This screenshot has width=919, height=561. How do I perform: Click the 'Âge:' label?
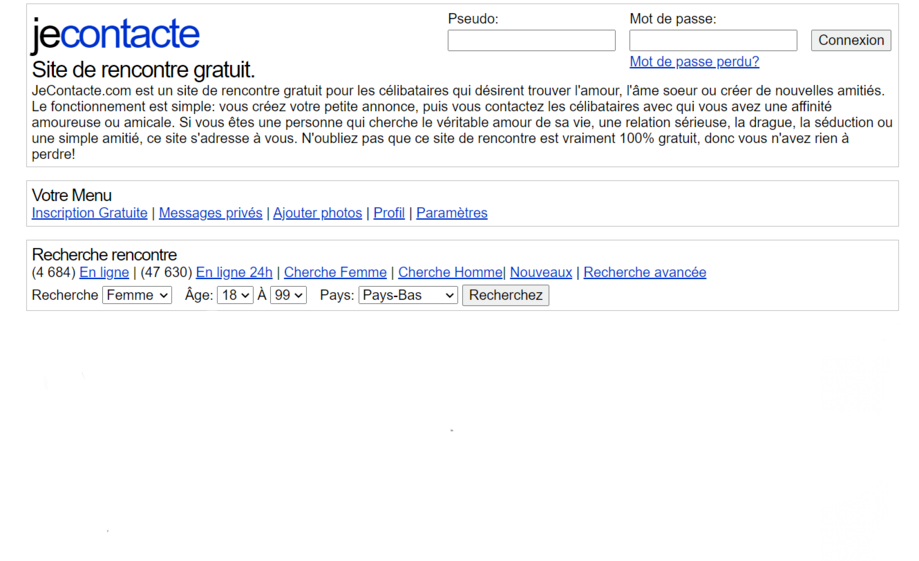click(199, 294)
